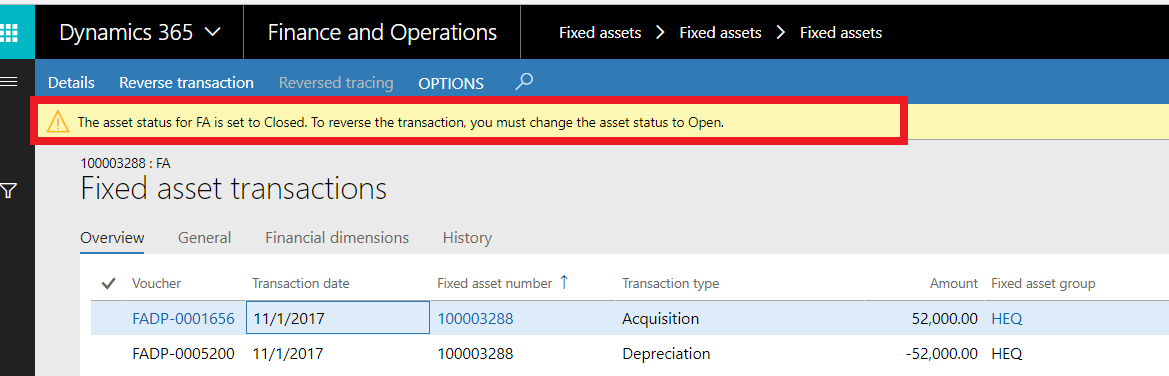Click Reverse transaction button
The width and height of the screenshot is (1169, 376).
tap(186, 83)
